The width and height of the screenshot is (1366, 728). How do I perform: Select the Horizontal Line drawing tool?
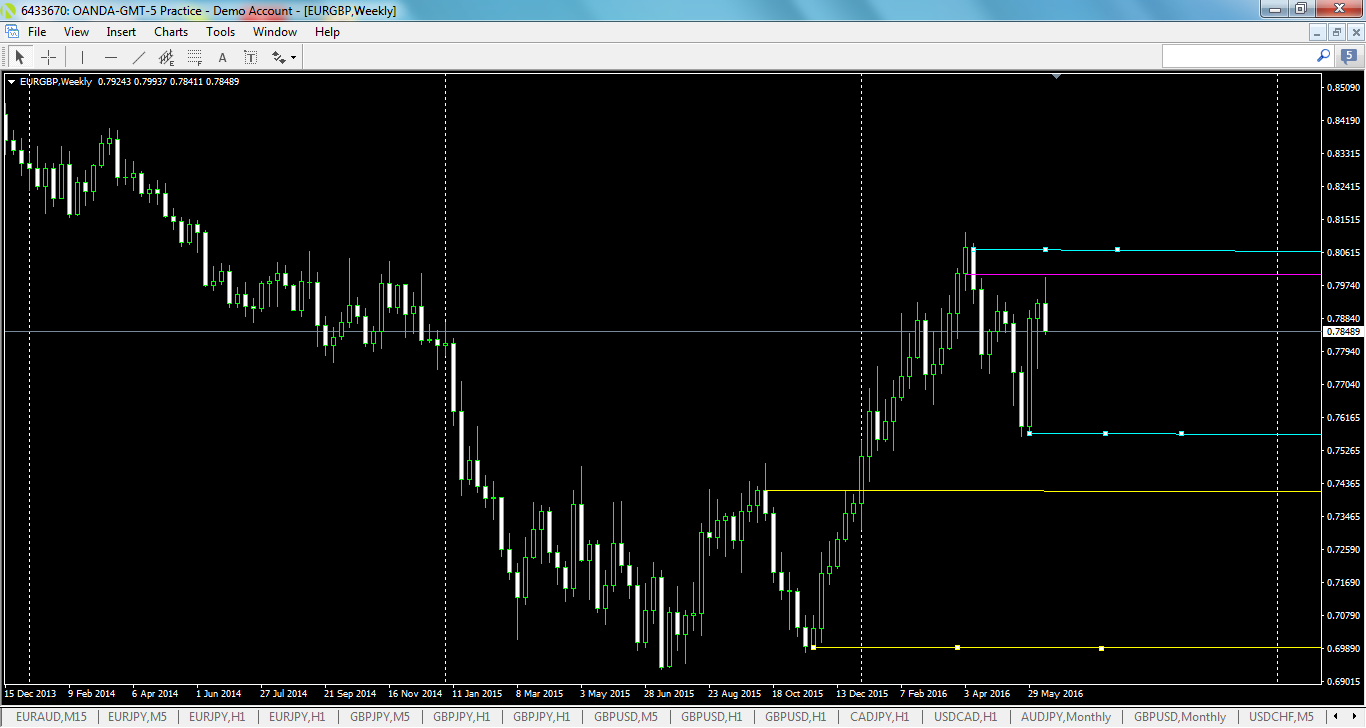(x=111, y=57)
